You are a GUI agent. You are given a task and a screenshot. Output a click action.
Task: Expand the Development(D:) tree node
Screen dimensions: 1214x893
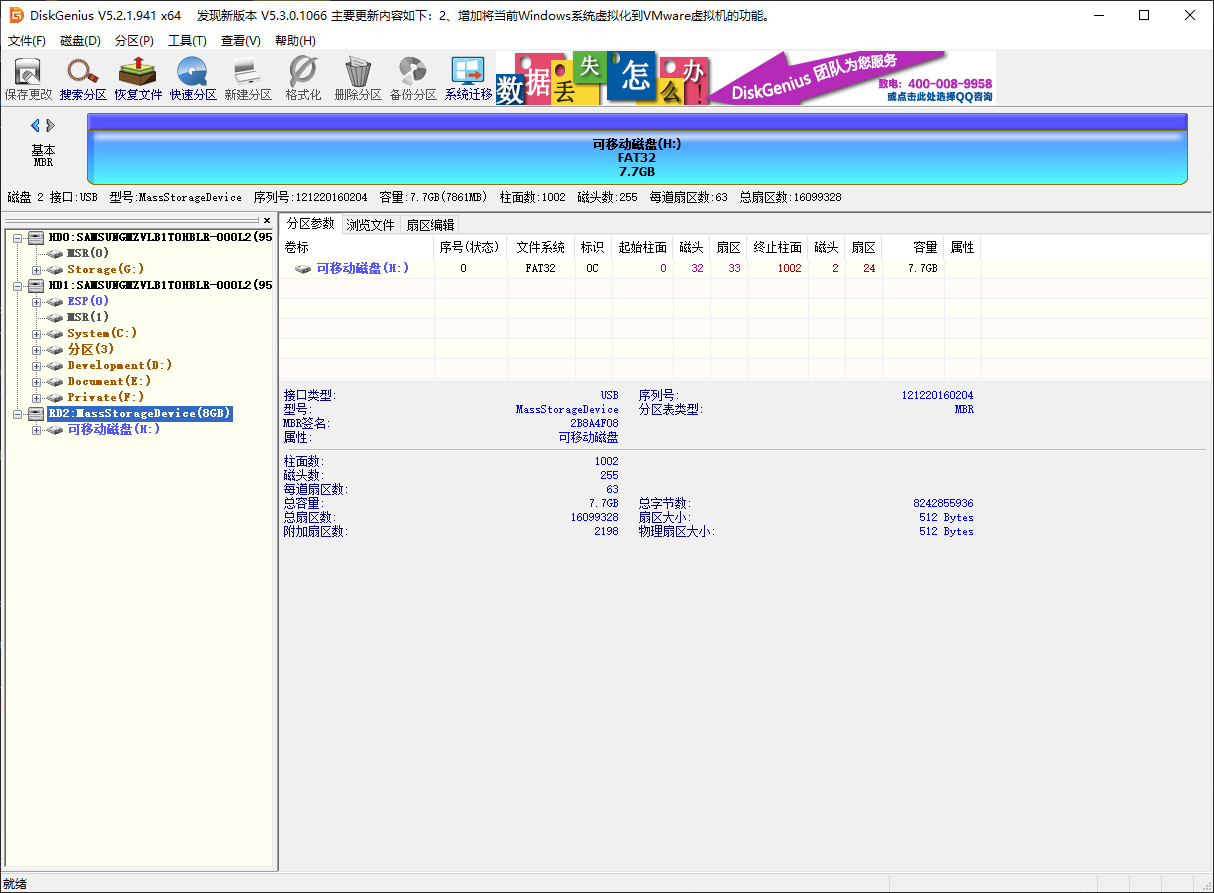(37, 365)
